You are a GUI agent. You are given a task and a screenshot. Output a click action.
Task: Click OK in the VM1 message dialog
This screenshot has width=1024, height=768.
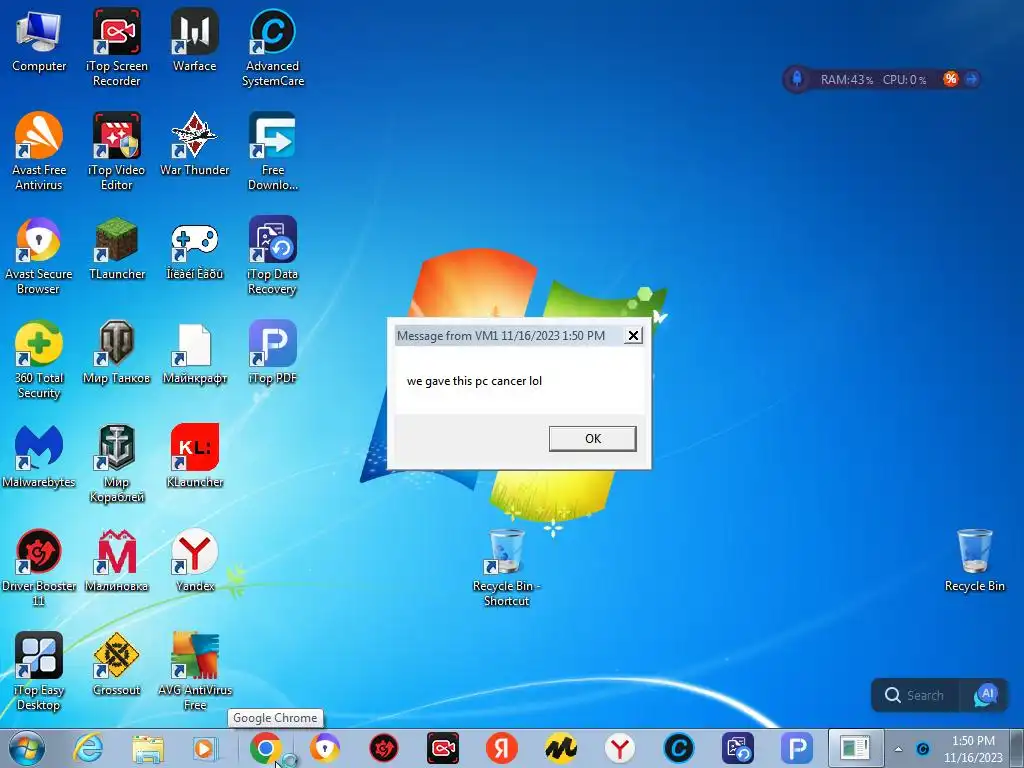point(592,438)
